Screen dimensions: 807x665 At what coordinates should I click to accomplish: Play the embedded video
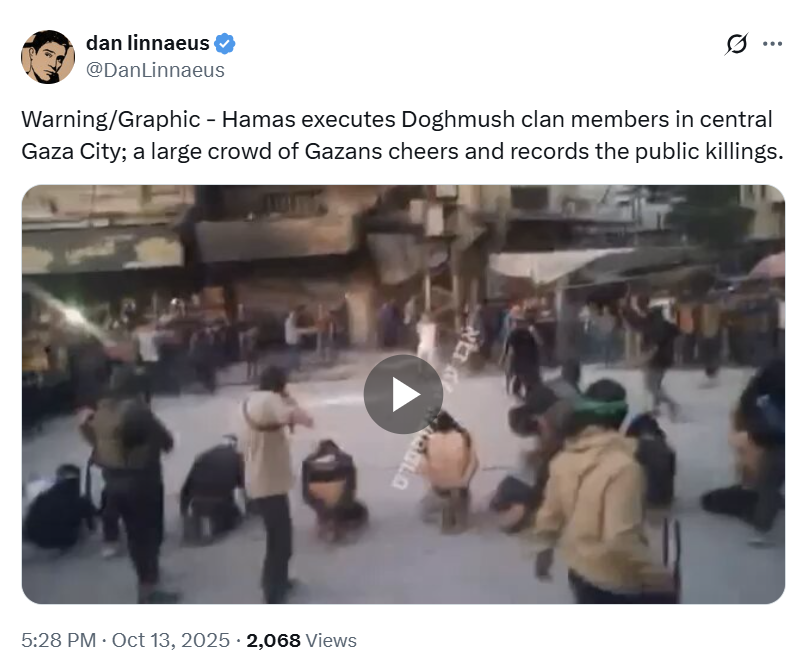[403, 394]
